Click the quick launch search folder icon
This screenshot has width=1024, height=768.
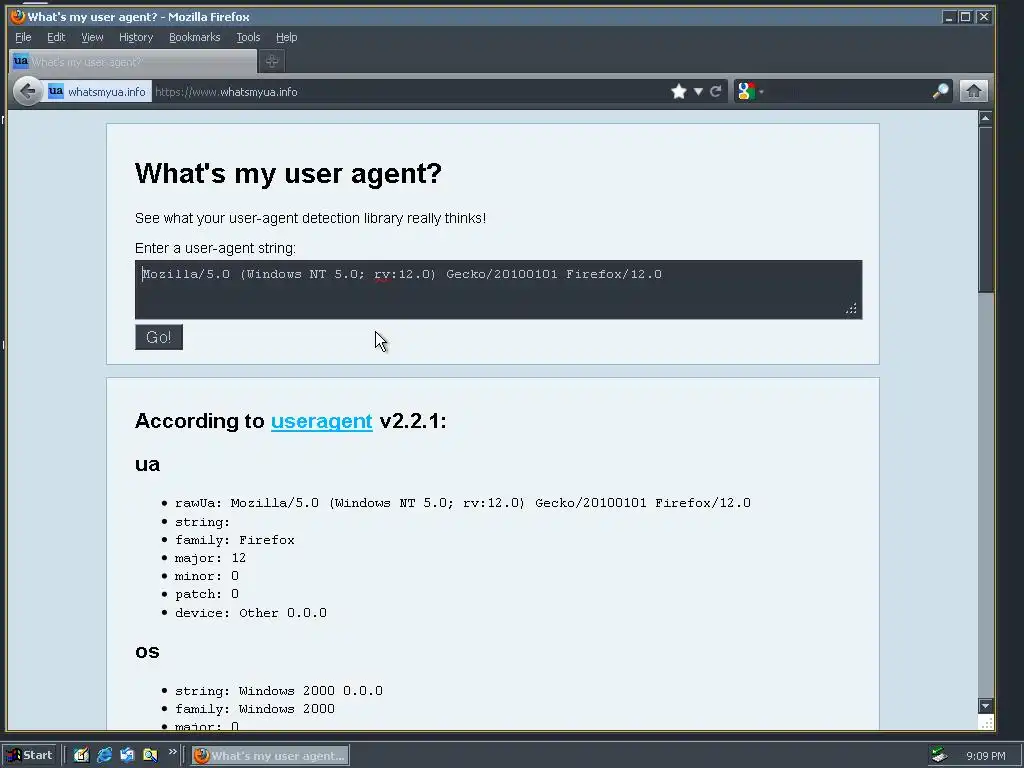point(150,755)
